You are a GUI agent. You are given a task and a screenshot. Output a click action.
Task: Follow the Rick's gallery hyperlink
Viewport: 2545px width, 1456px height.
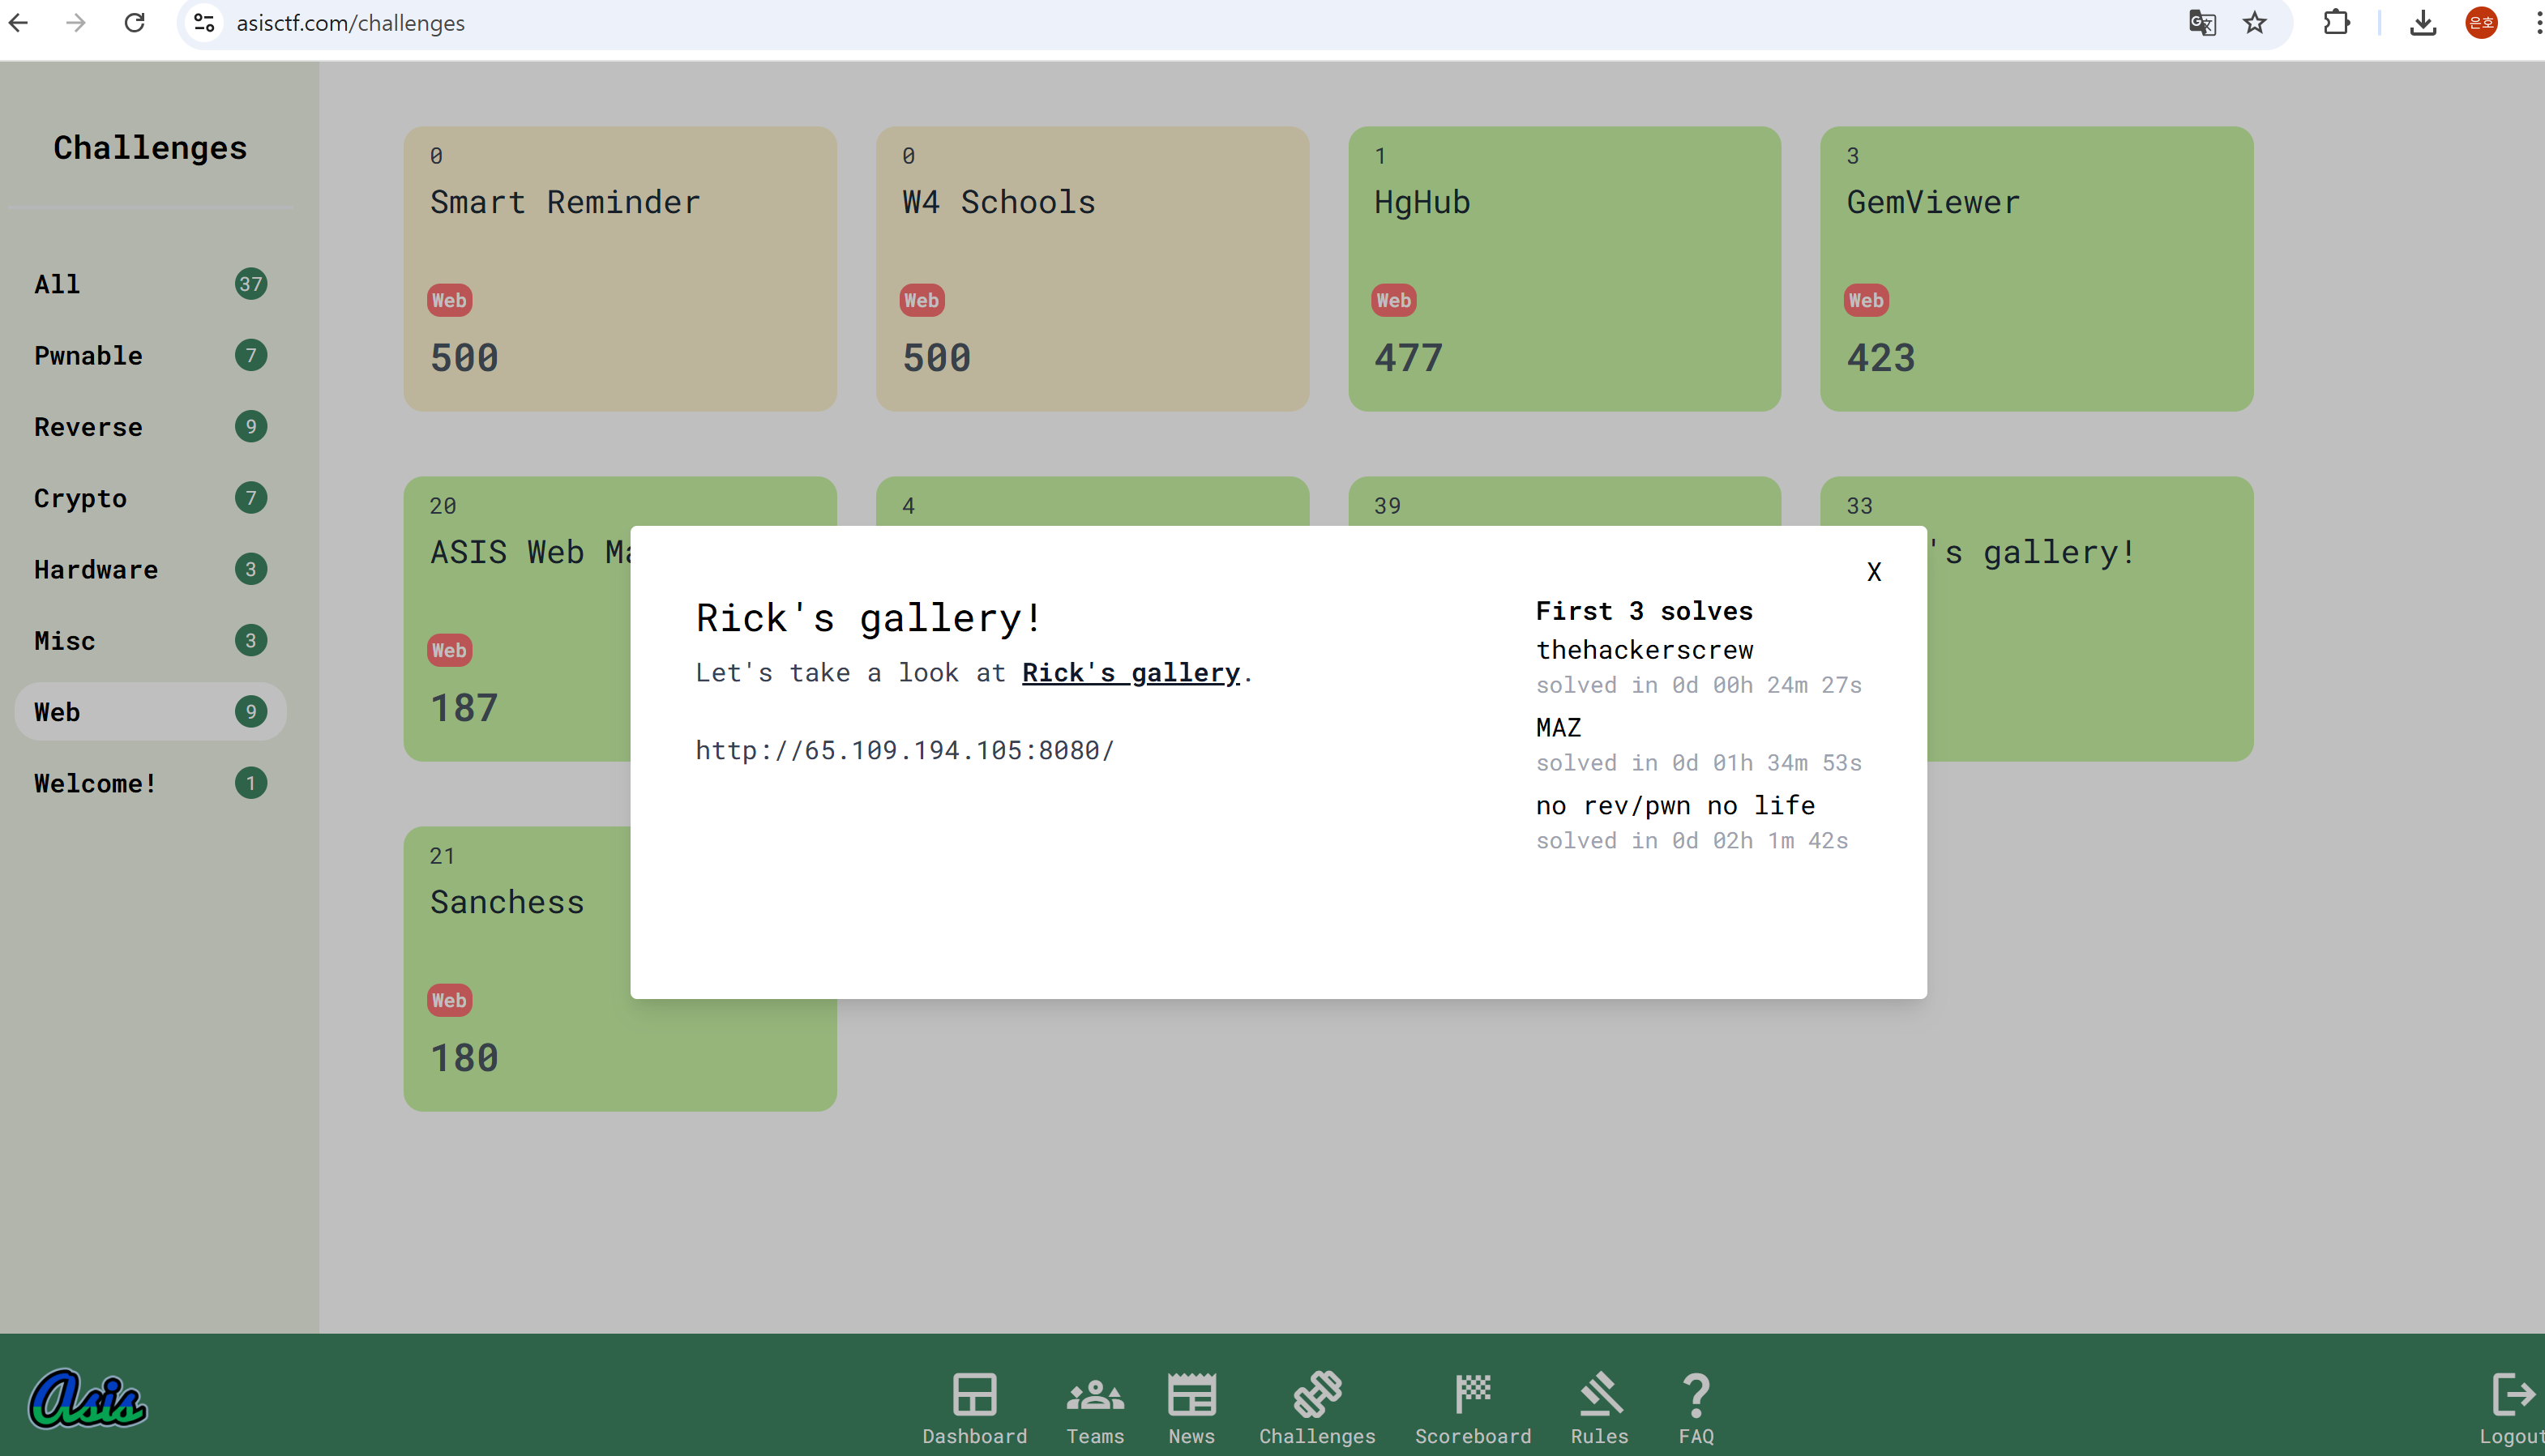coord(1130,673)
